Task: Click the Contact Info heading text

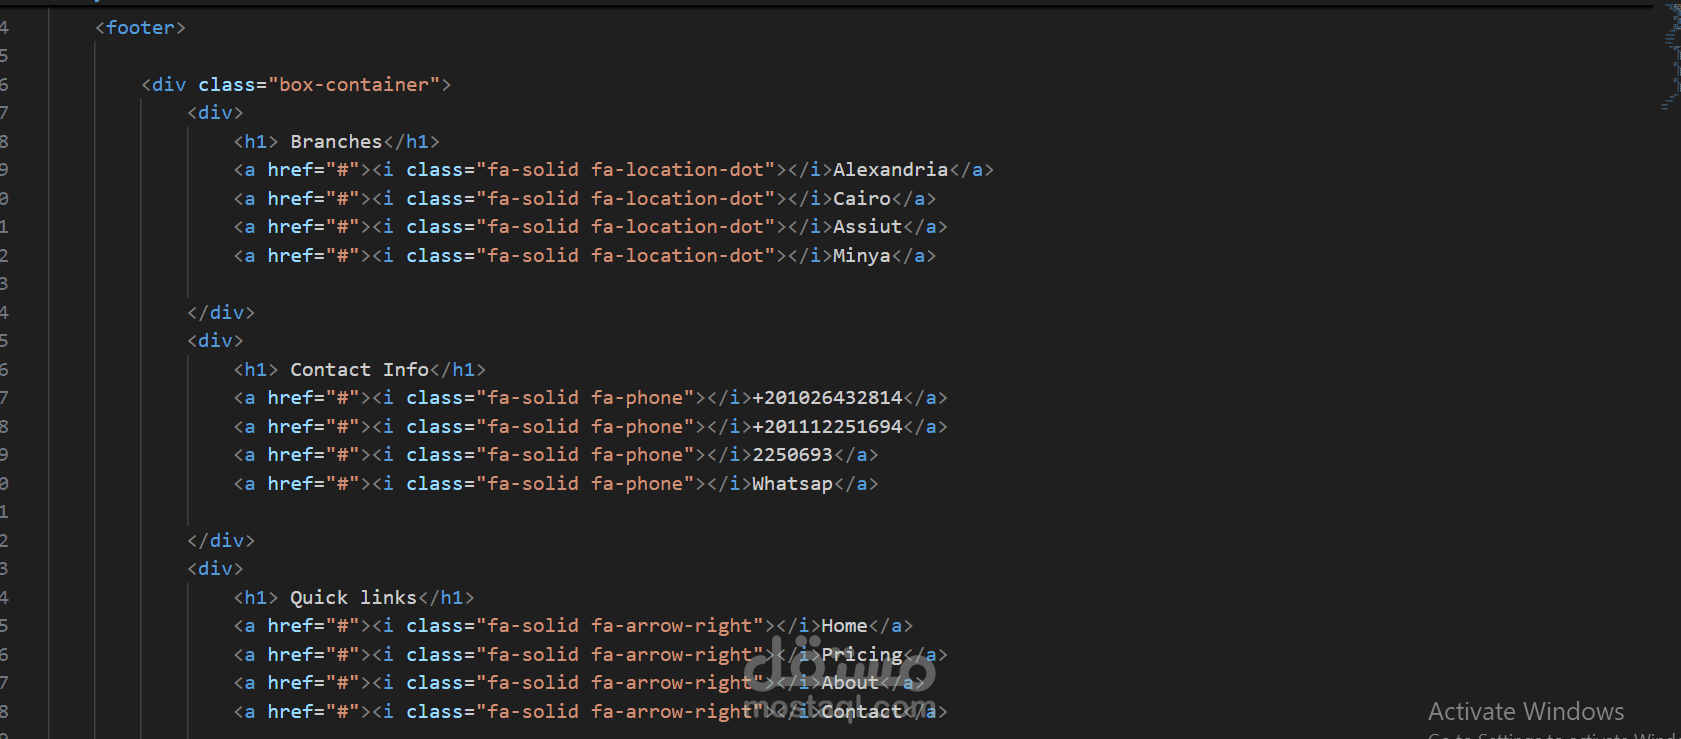Action: [359, 370]
